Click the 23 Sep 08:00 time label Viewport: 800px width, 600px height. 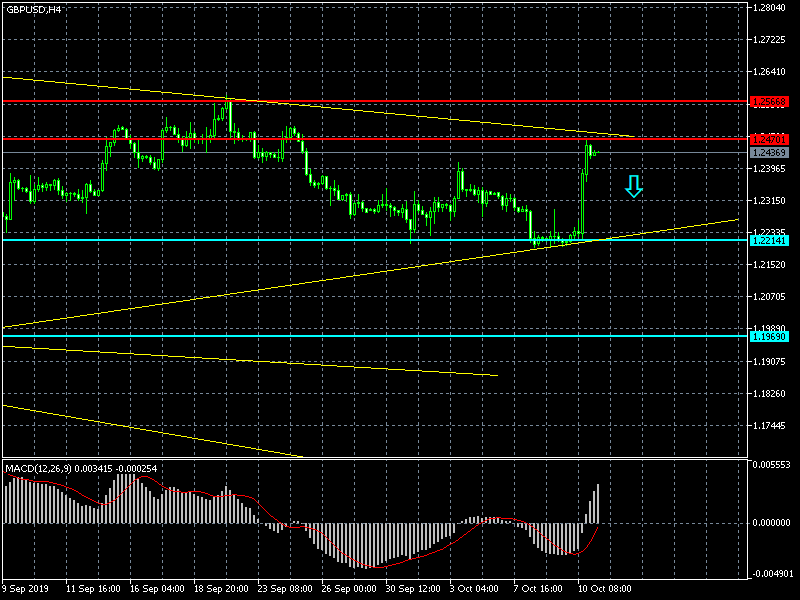click(285, 588)
